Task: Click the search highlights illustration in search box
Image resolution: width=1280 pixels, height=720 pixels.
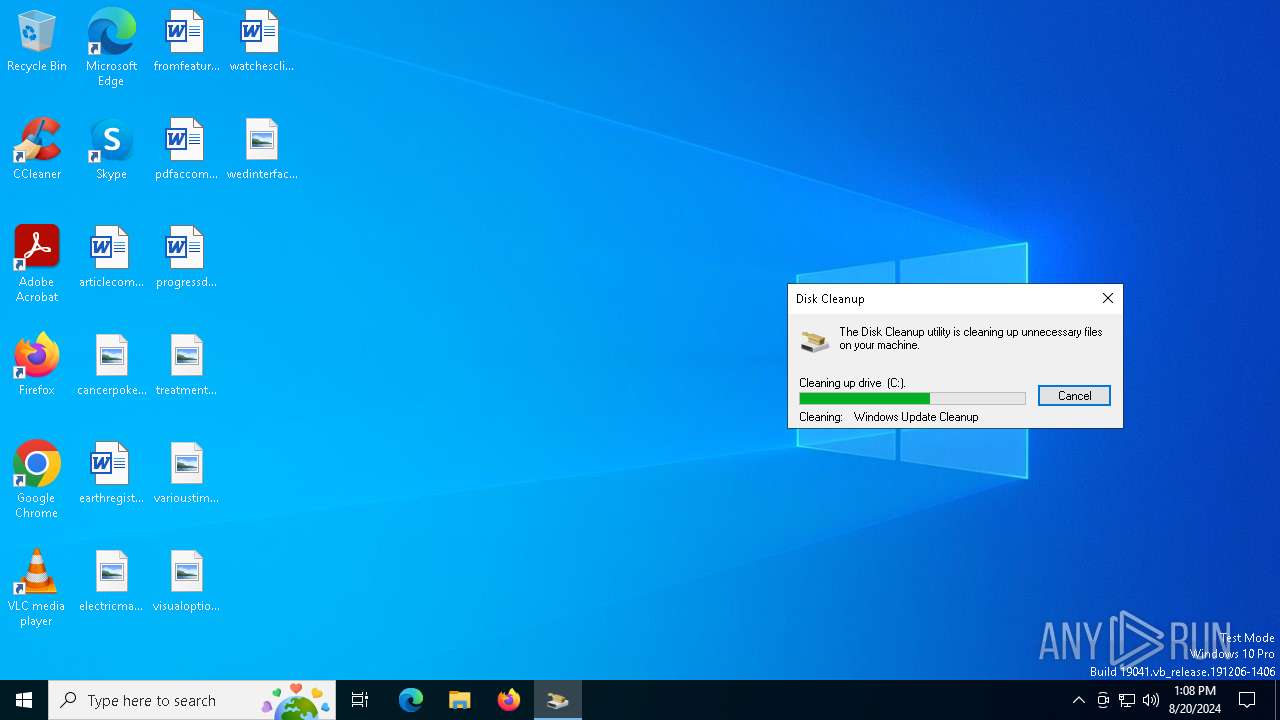Action: [297, 701]
